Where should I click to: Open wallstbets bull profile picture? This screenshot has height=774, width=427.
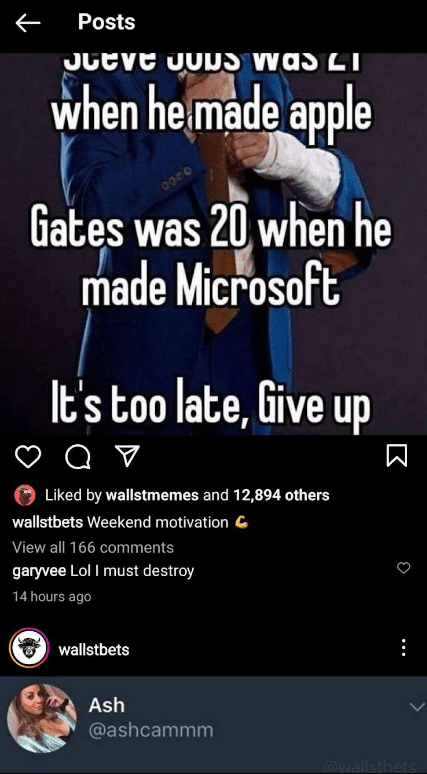coord(29,648)
